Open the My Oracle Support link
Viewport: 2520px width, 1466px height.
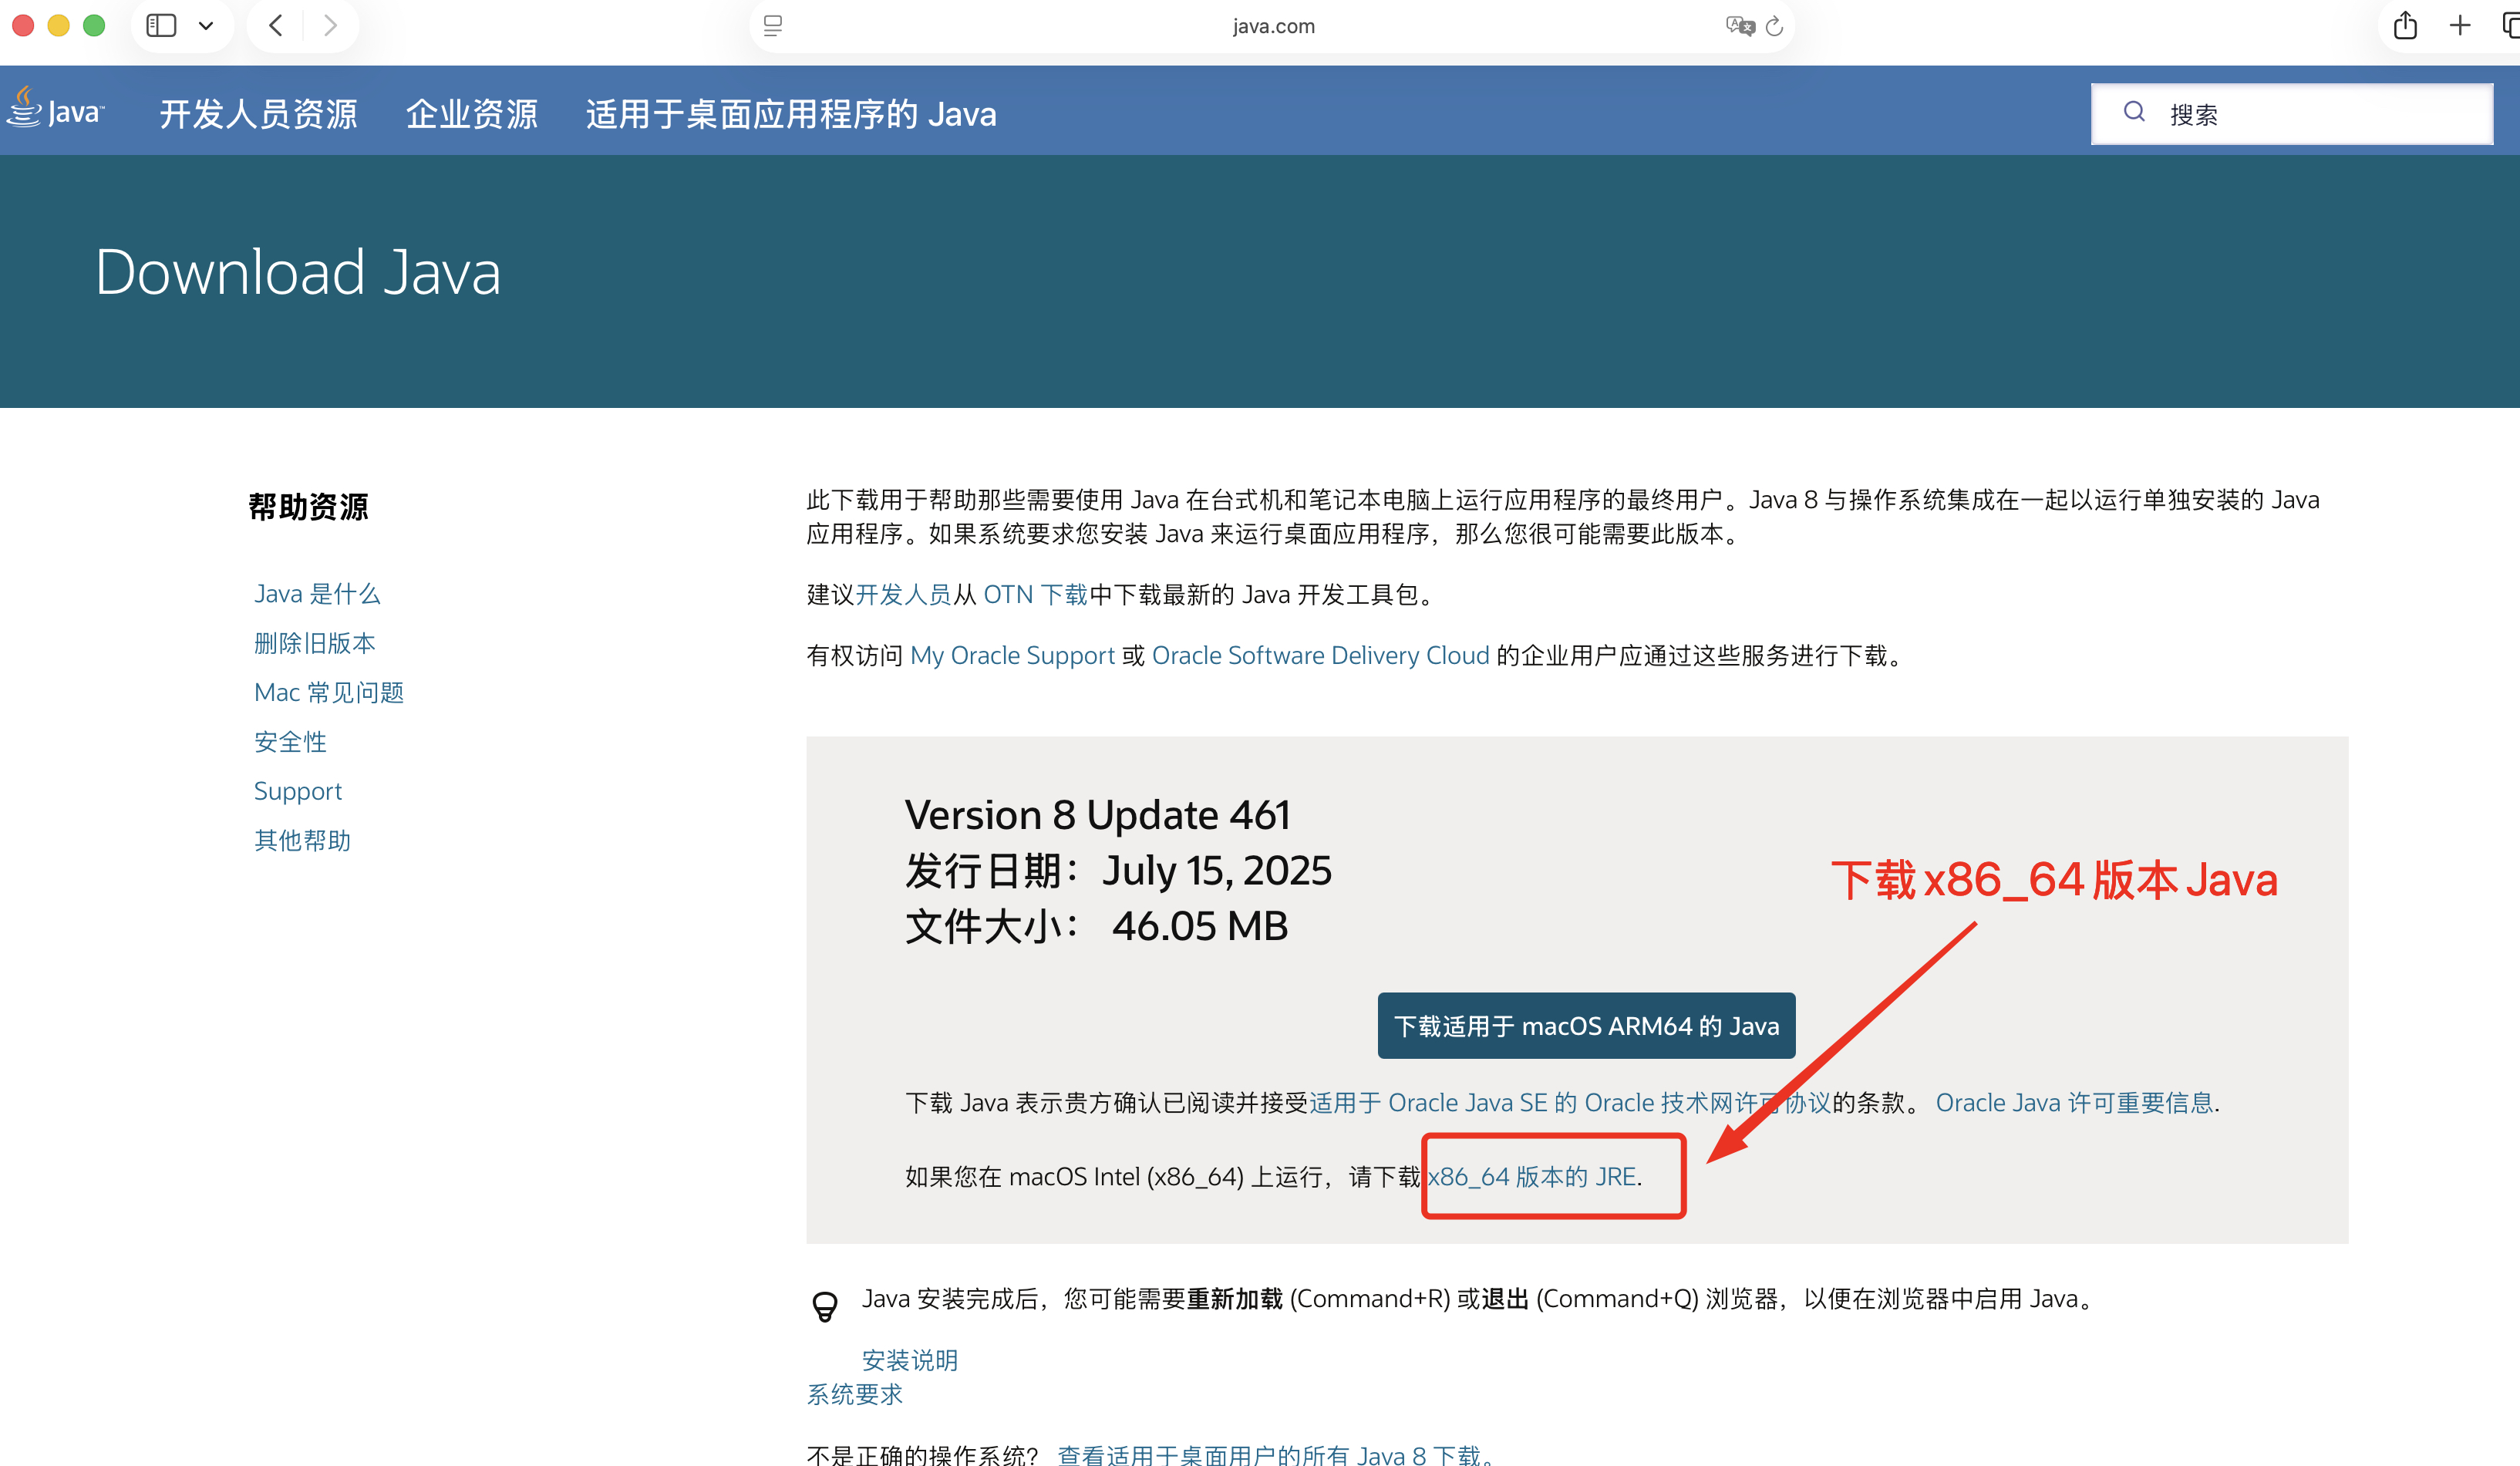(1012, 655)
